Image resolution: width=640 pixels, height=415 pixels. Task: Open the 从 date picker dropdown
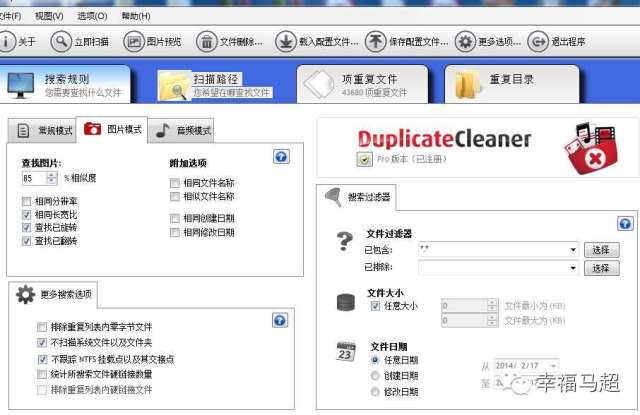coord(553,365)
